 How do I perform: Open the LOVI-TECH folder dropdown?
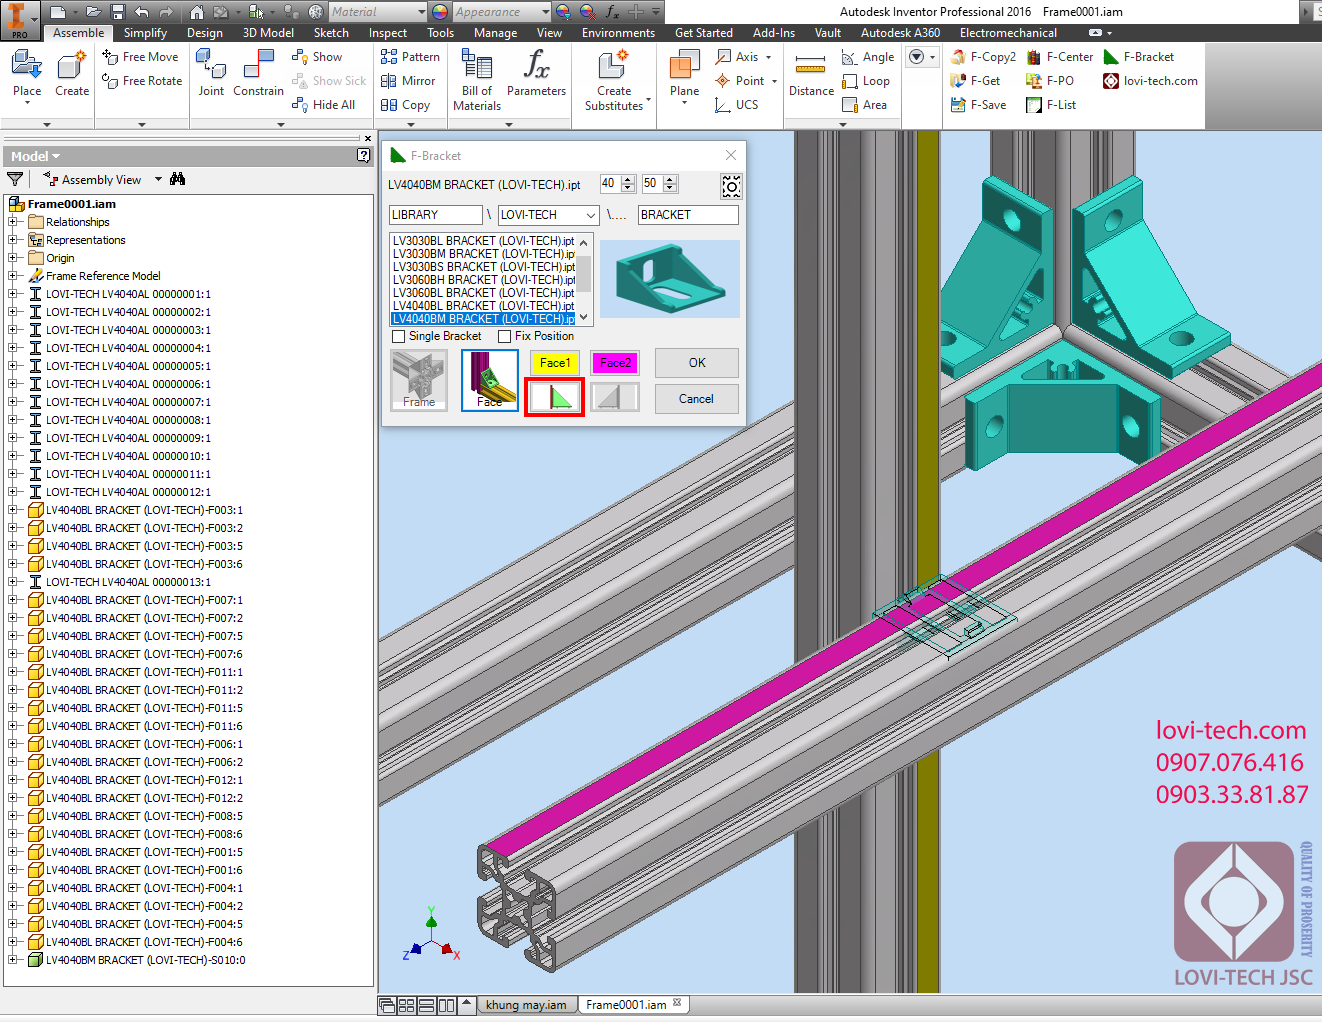[591, 215]
